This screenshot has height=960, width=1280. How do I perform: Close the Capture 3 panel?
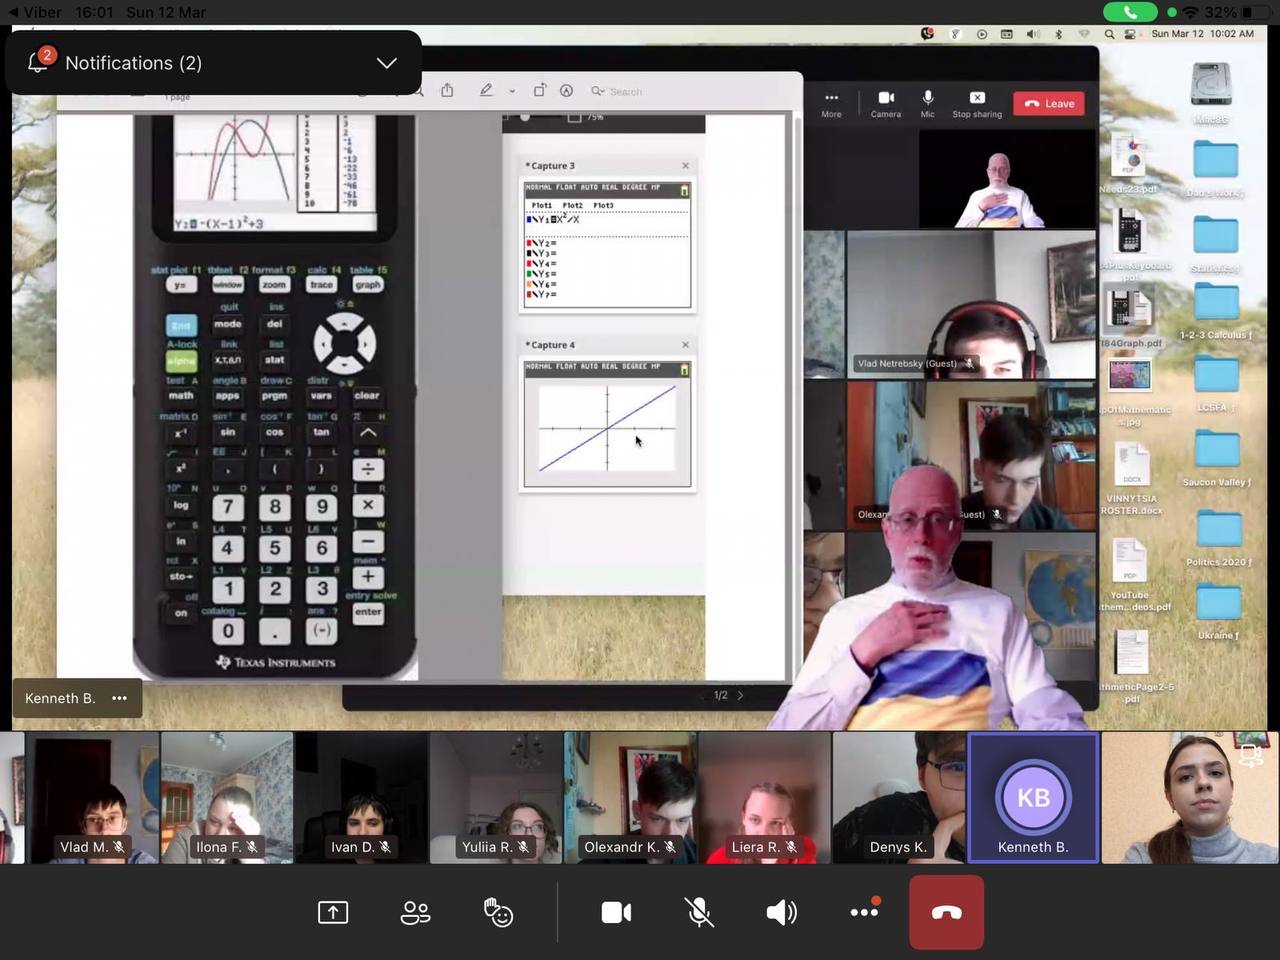click(x=685, y=166)
